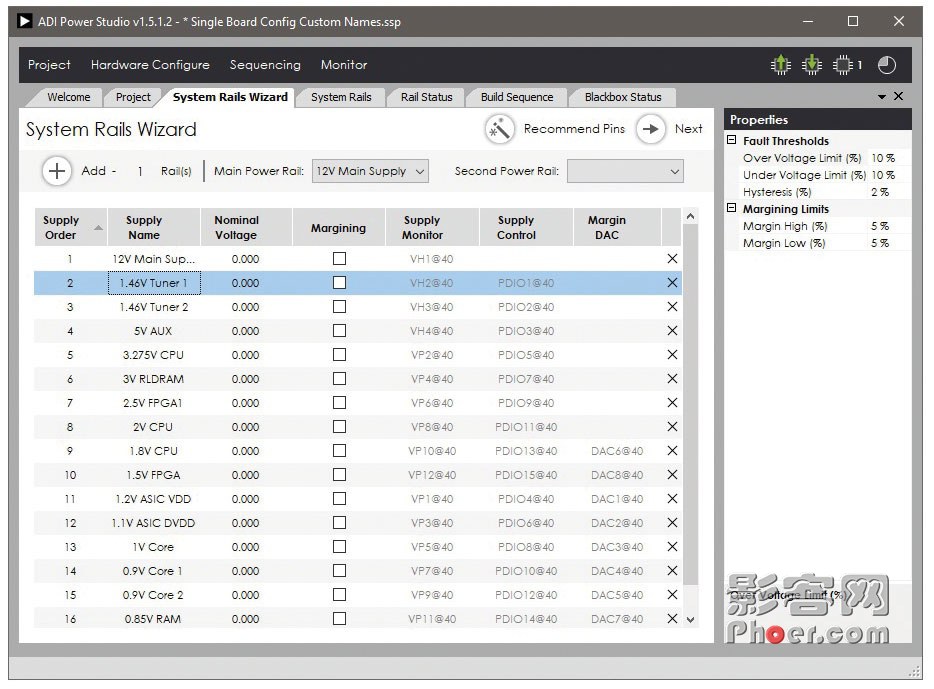Delete the 2V CPU rail row
Viewport: 934px width, 689px height.
click(x=672, y=426)
